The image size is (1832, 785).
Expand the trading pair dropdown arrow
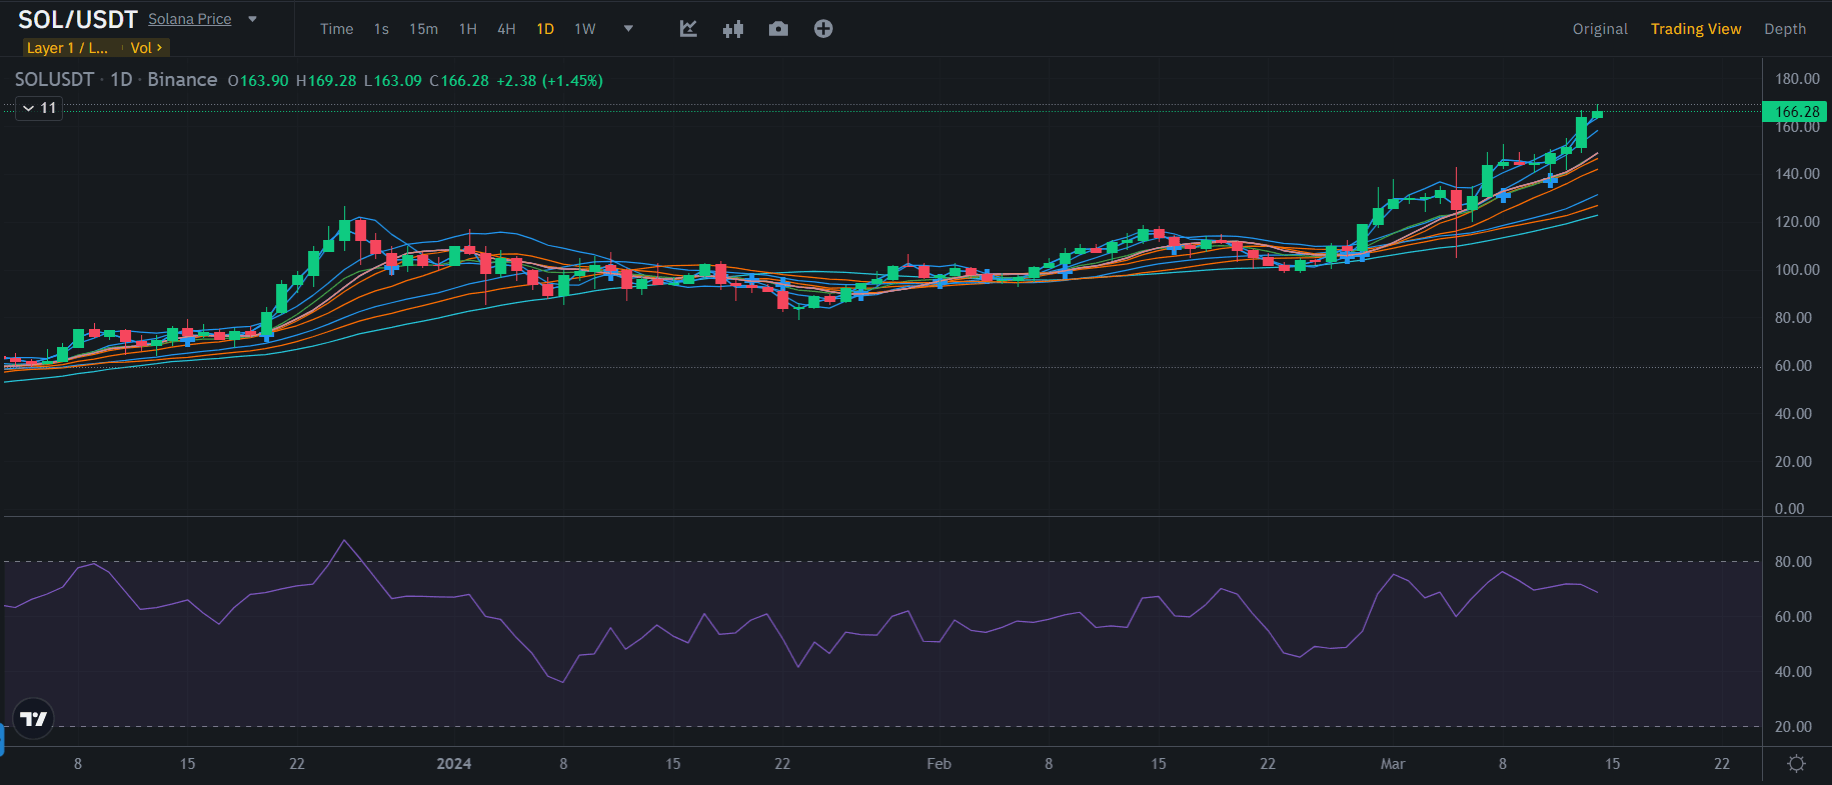coord(253,19)
